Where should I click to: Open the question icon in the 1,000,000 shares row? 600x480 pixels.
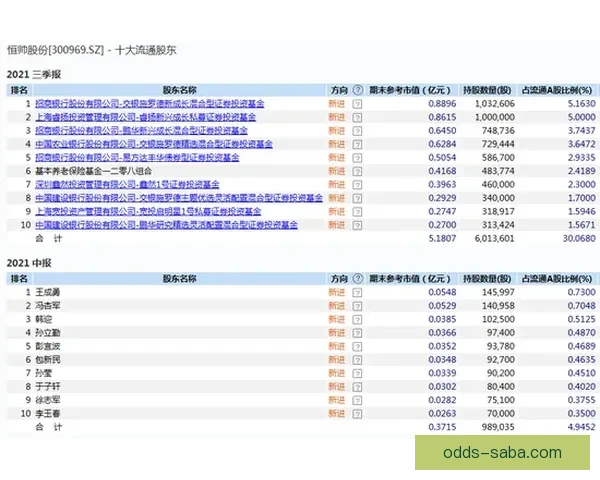357,118
